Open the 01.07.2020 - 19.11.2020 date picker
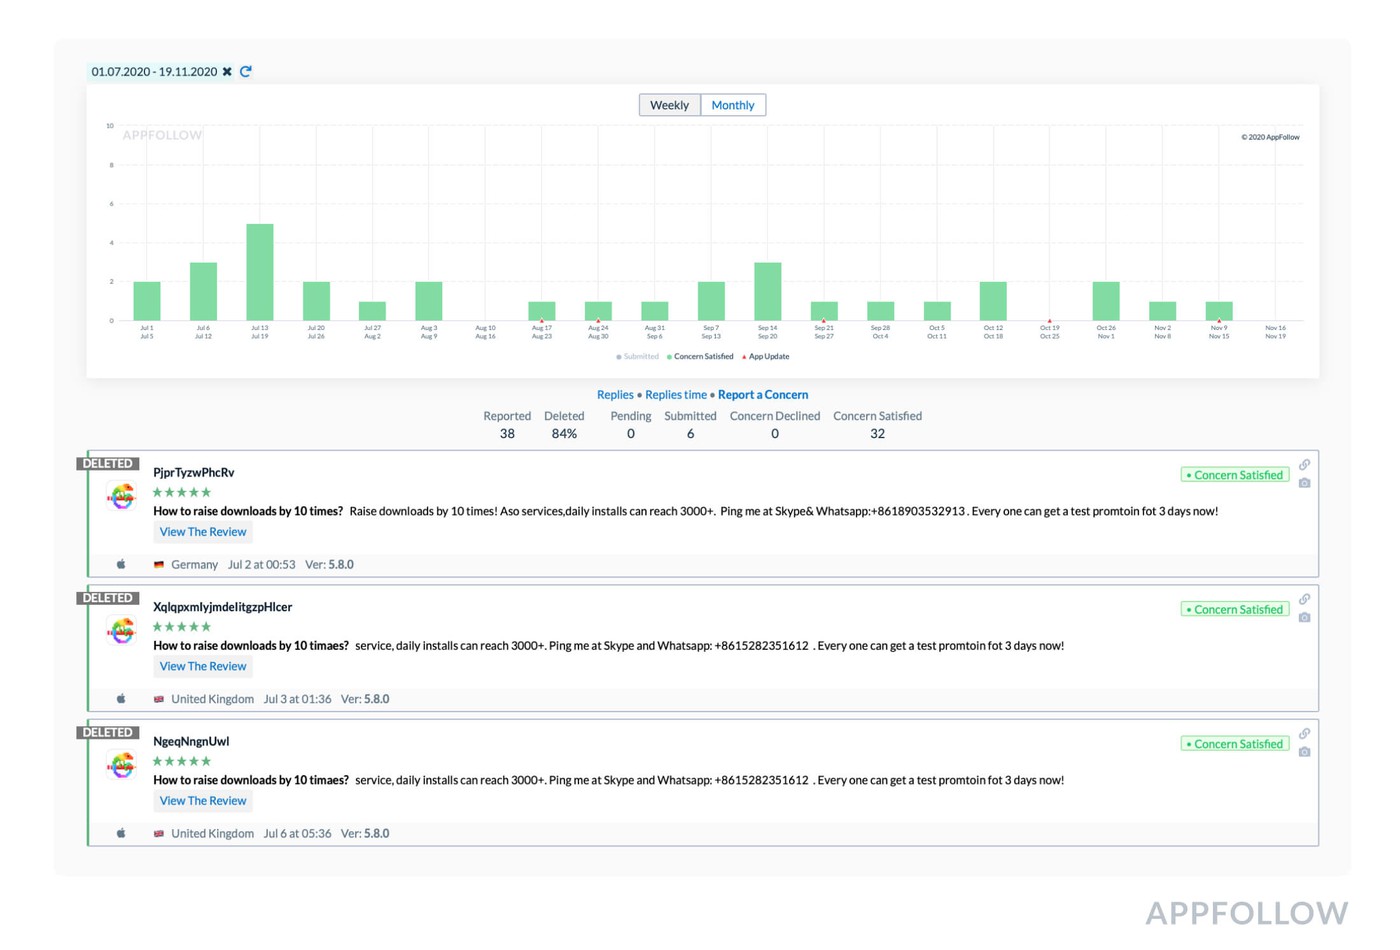 154,72
